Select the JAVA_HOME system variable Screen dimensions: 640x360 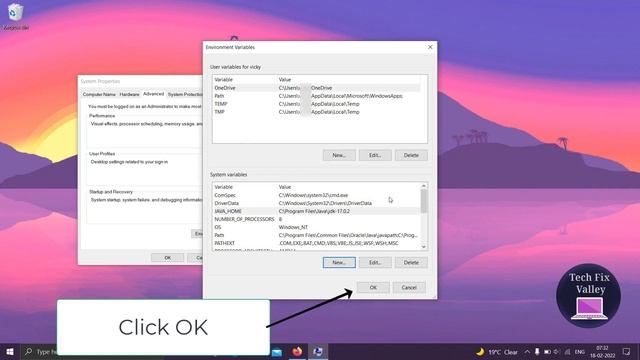tap(316, 211)
